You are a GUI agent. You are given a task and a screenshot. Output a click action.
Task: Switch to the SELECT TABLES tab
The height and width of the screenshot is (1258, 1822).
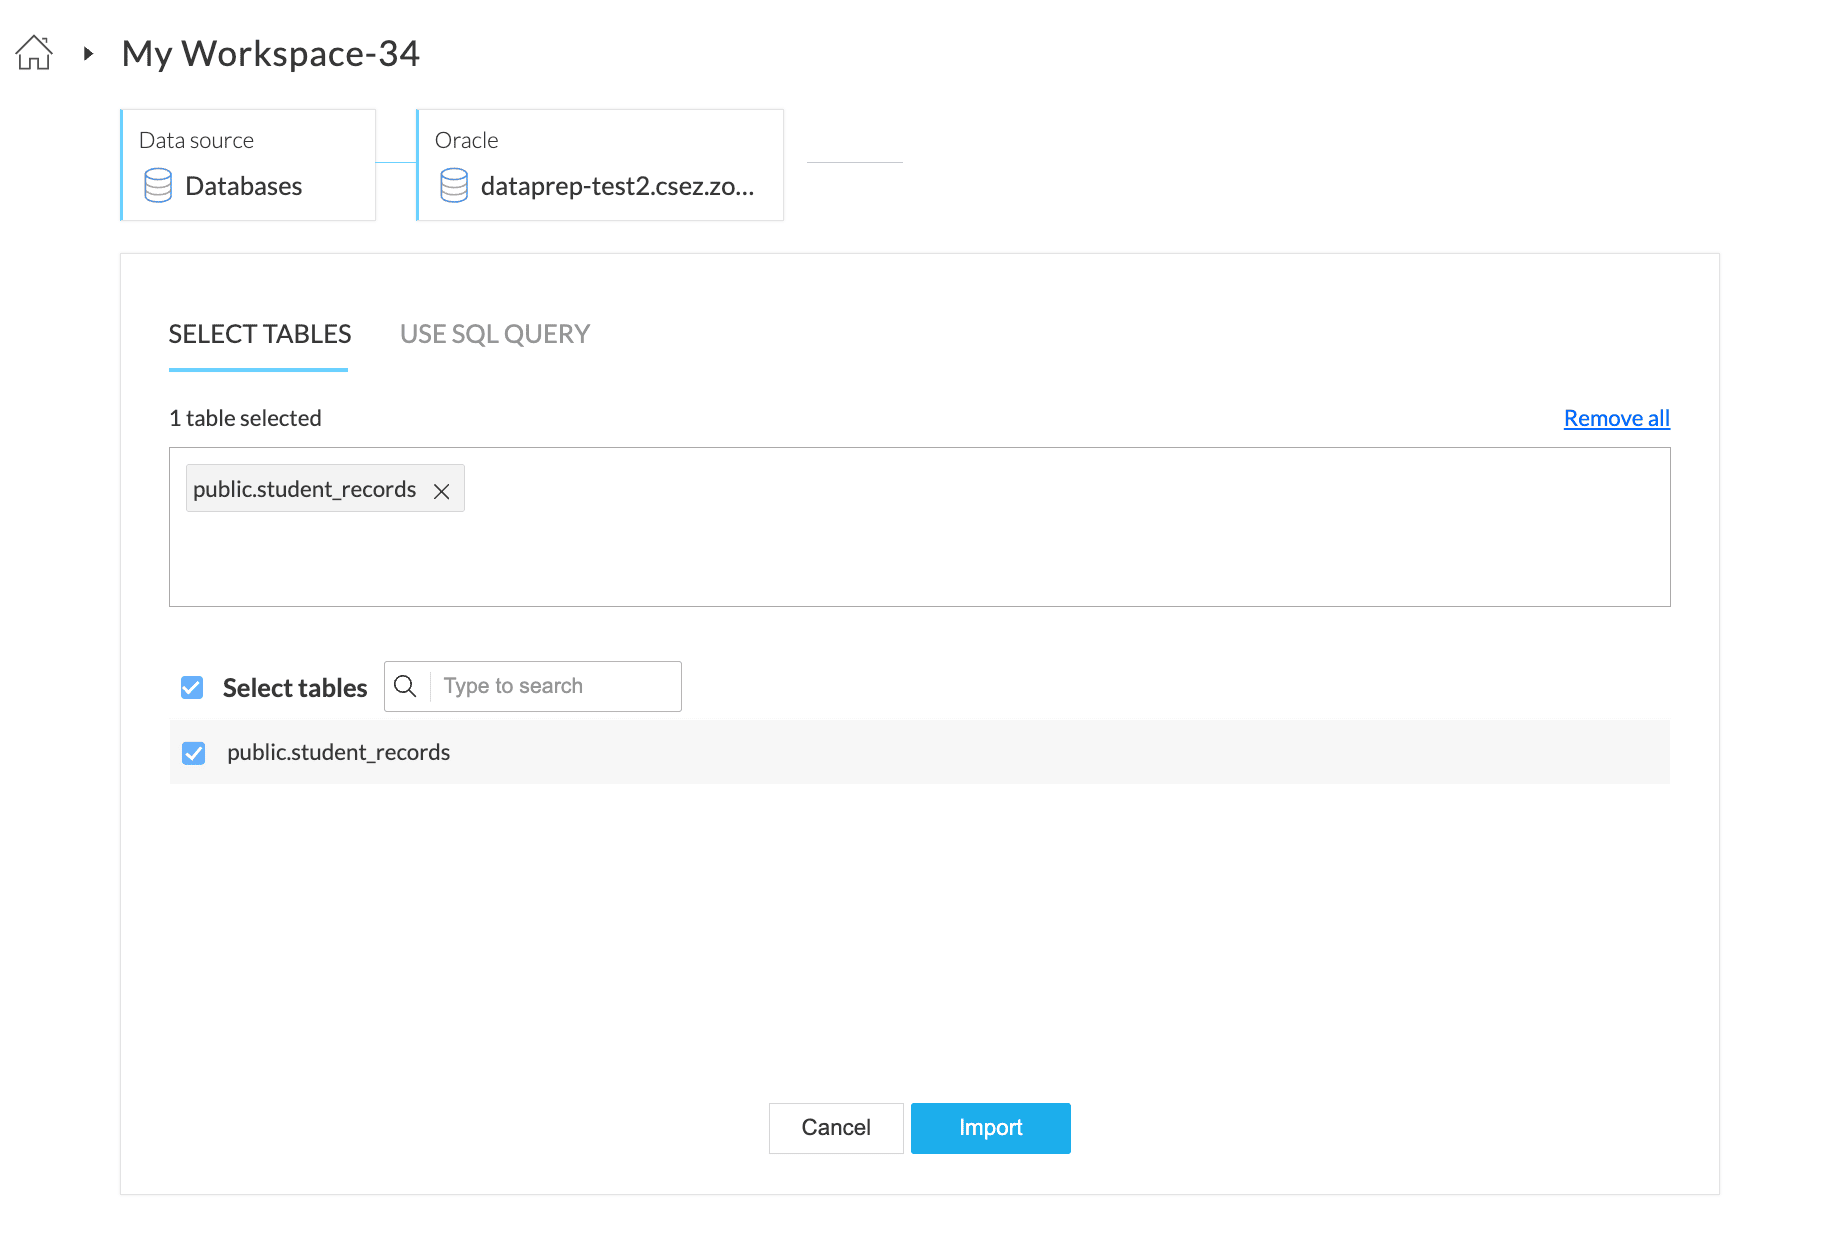pyautogui.click(x=259, y=334)
